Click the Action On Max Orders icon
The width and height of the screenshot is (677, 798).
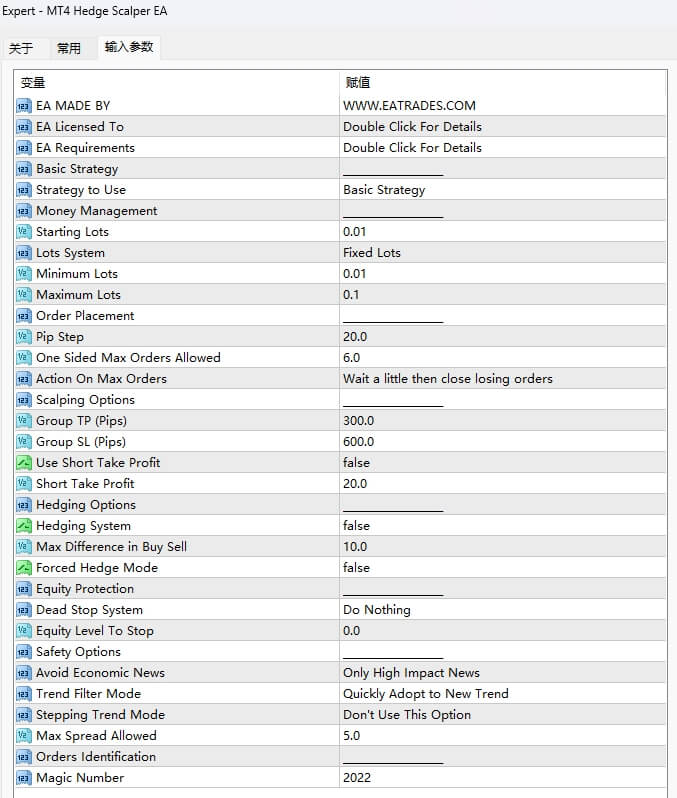tap(24, 379)
